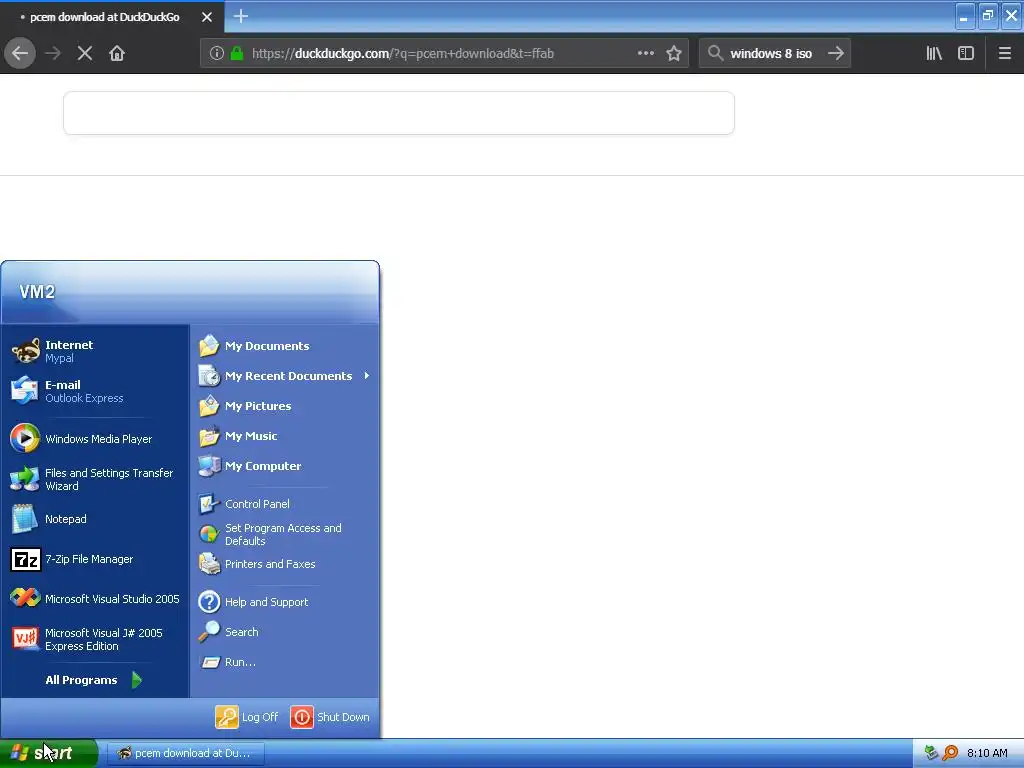The width and height of the screenshot is (1024, 768).
Task: Open Control Panel
Action: point(285,504)
